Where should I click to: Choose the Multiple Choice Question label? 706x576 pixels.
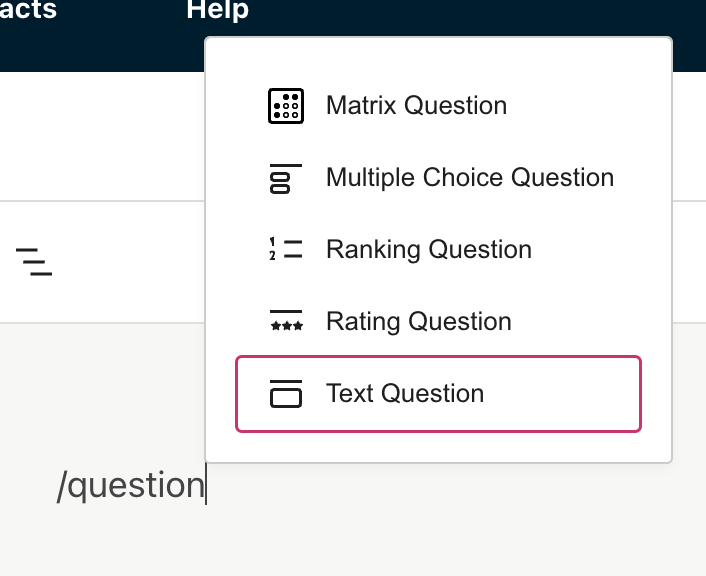[x=470, y=178]
